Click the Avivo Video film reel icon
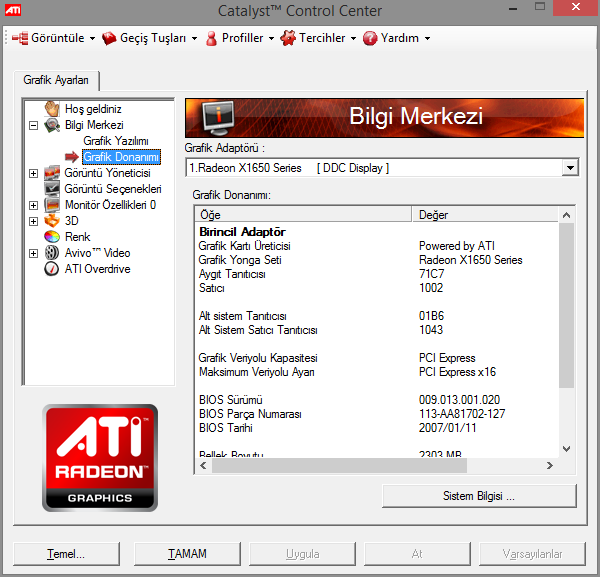 (x=52, y=253)
